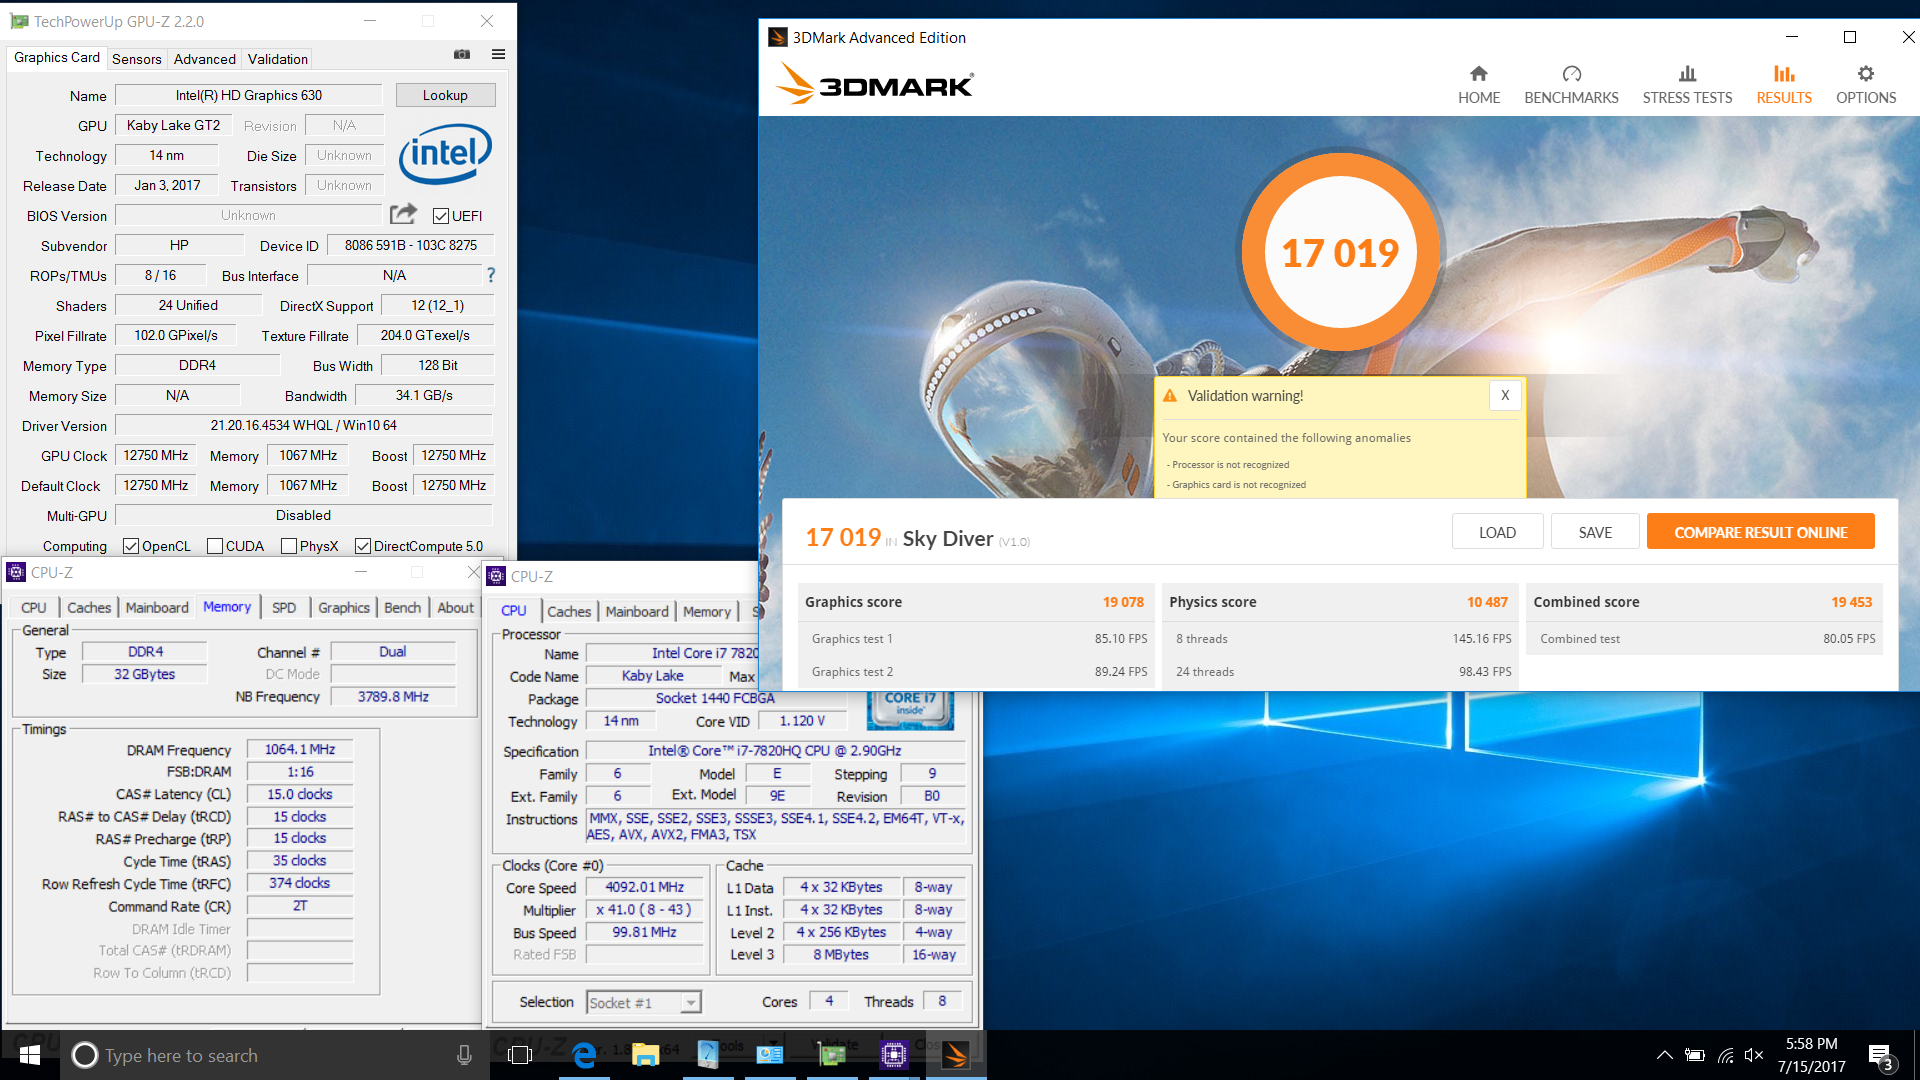1920x1080 pixels.
Task: Open 3DMark Benchmarks gauge icon
Action: tap(1571, 74)
